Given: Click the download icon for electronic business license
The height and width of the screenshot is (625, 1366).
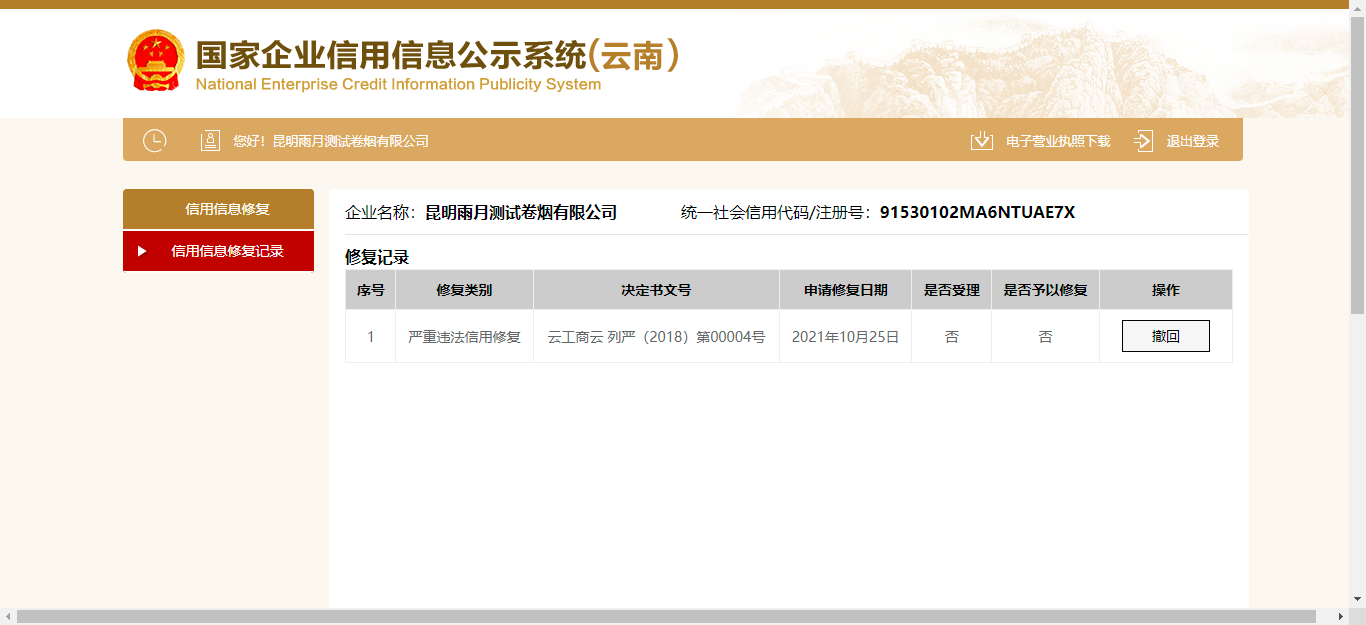Looking at the screenshot, I should (x=981, y=141).
